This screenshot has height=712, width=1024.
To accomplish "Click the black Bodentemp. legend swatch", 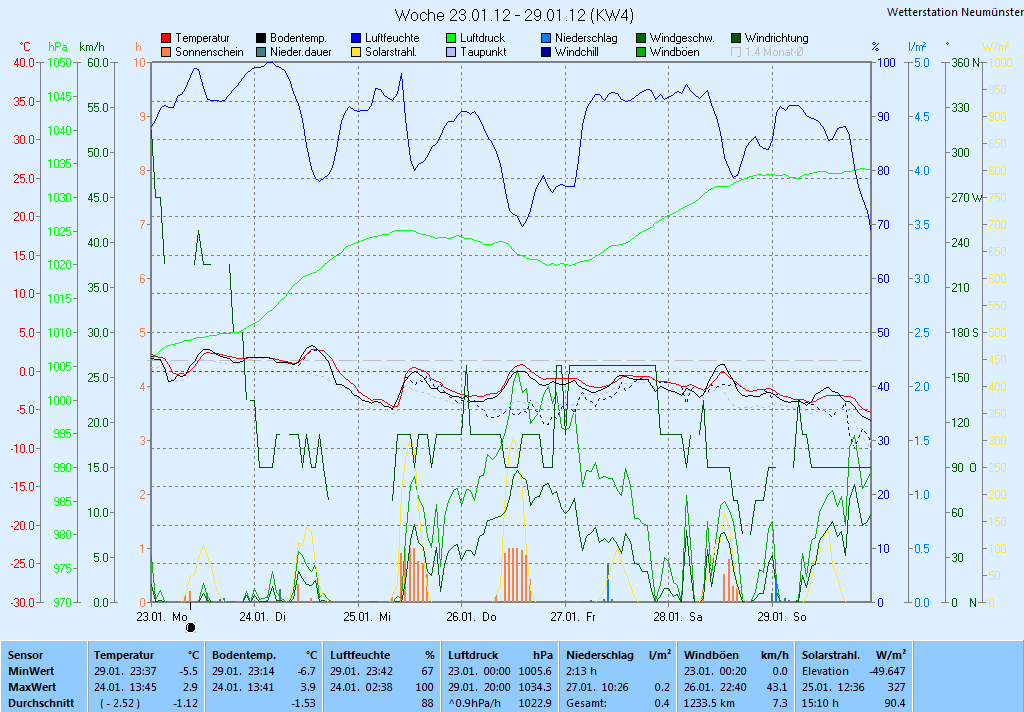I will click(x=261, y=39).
